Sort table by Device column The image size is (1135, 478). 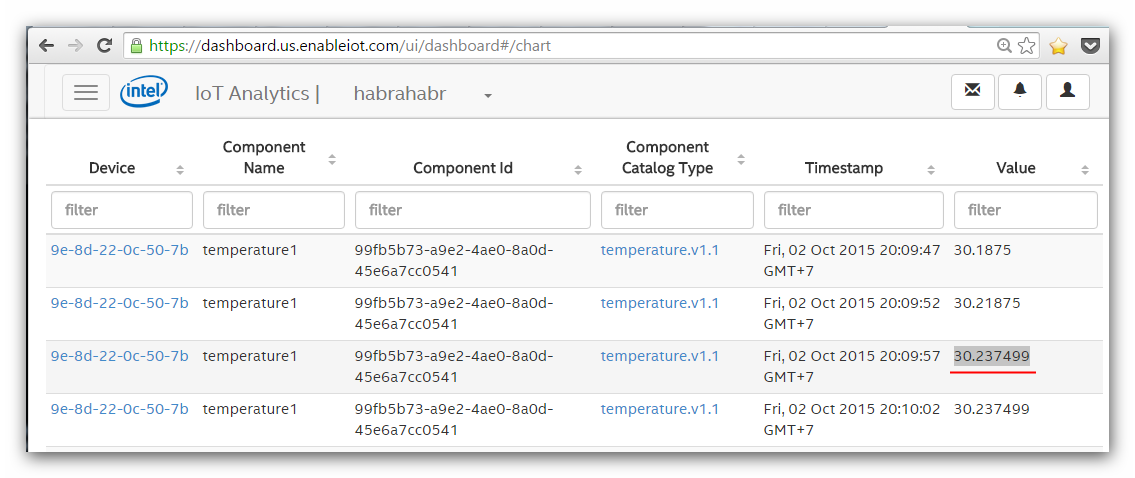click(x=180, y=169)
